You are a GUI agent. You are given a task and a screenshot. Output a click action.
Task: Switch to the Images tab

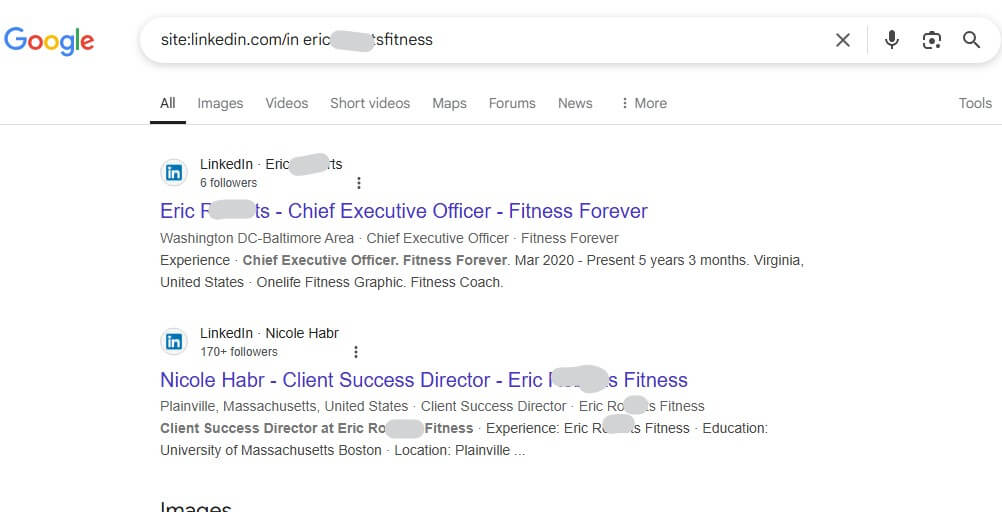click(x=220, y=103)
